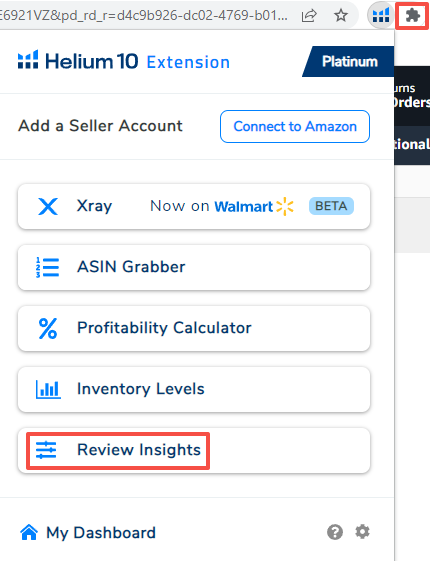This screenshot has width=430, height=561.
Task: Go to My Dashboard link
Action: tap(101, 533)
